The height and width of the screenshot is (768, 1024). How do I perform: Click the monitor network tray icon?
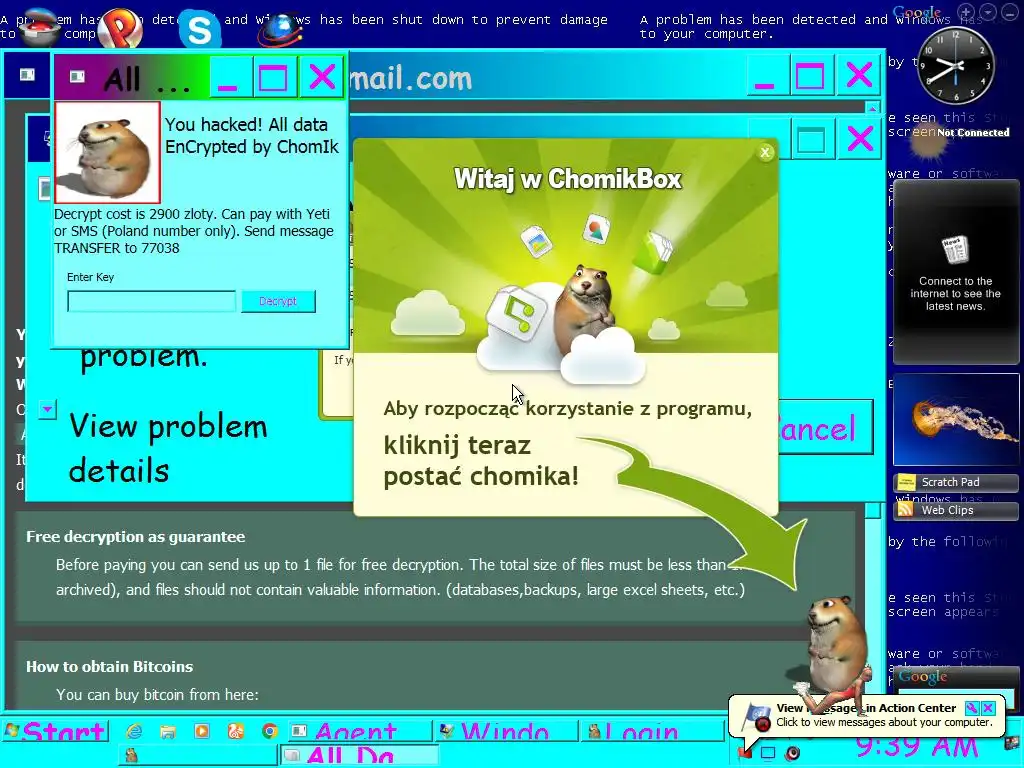tap(768, 753)
